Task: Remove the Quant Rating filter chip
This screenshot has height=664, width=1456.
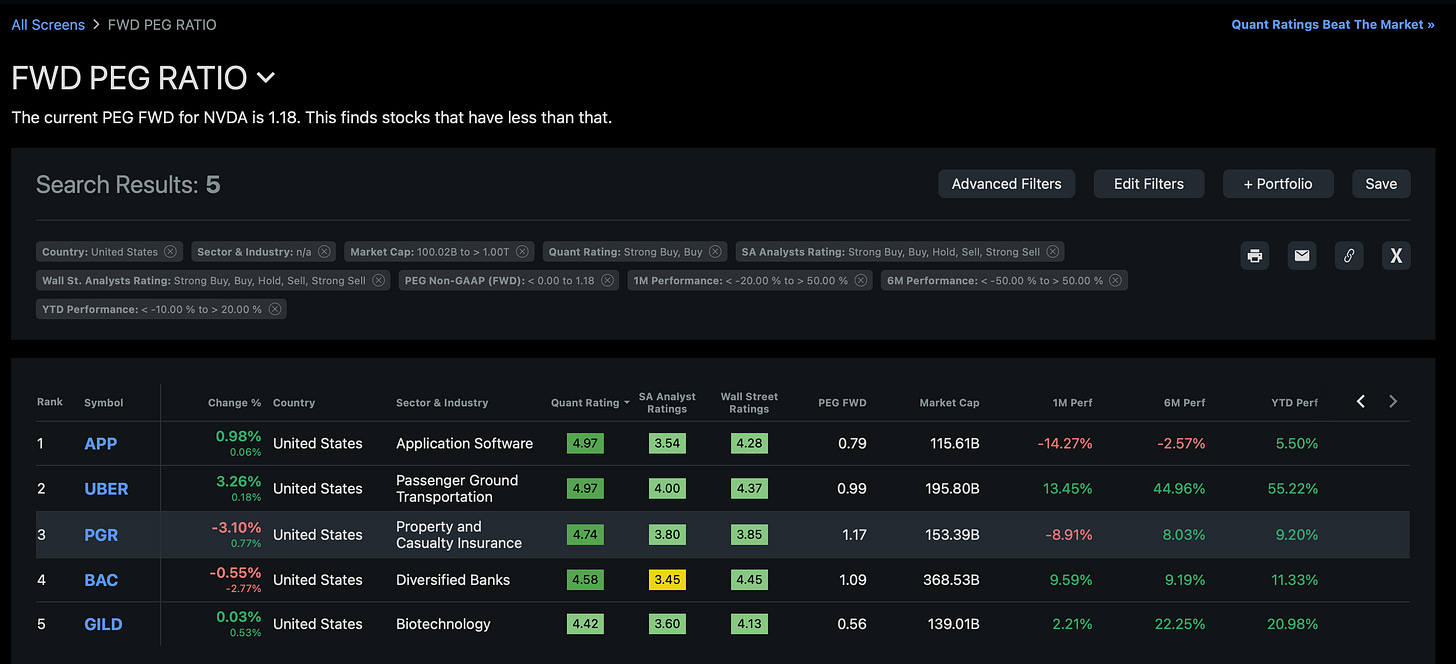Action: tap(717, 252)
